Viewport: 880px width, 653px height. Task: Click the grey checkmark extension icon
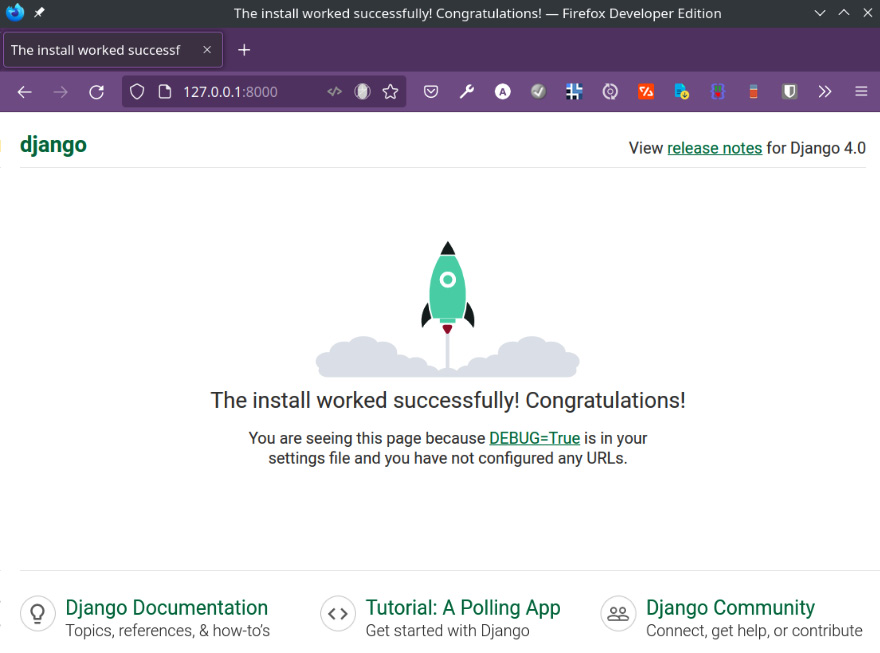tap(538, 91)
